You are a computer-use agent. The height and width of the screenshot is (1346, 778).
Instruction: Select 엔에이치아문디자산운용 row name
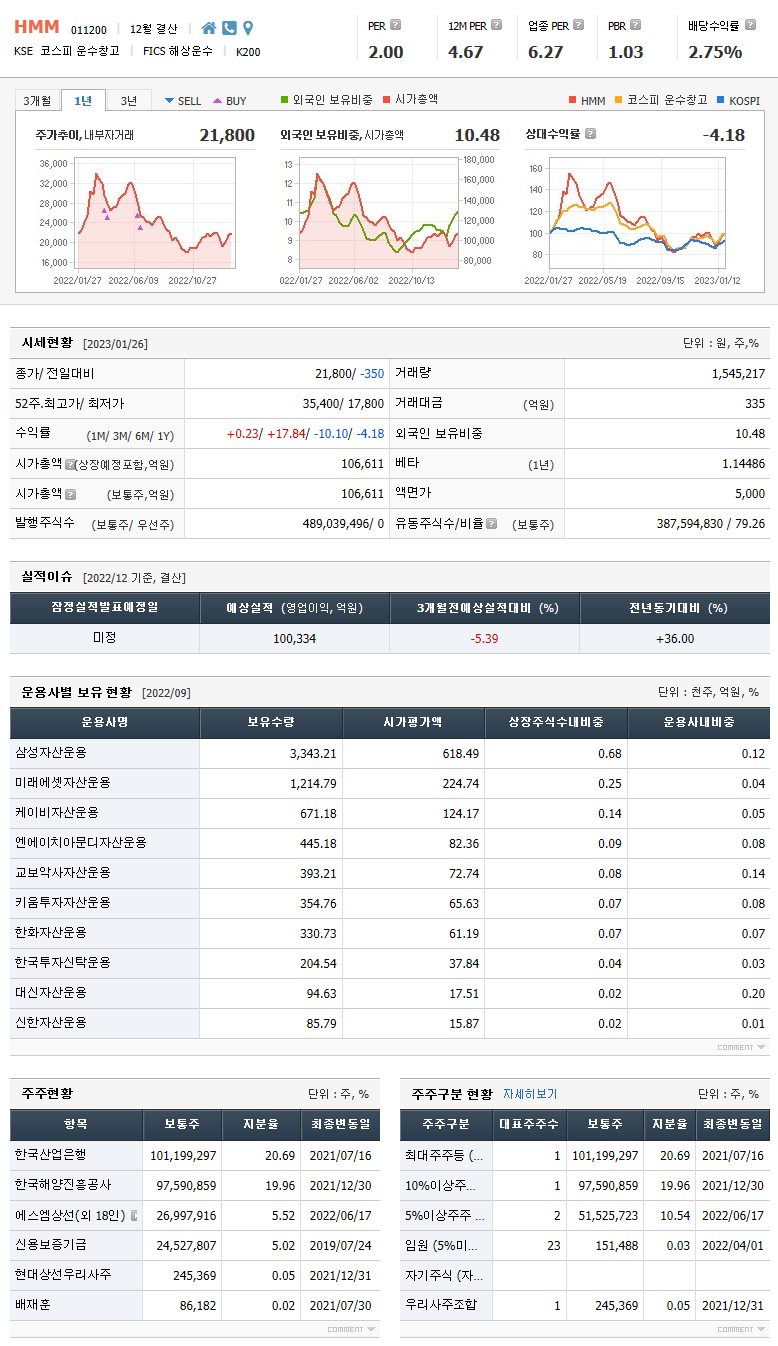(x=81, y=843)
